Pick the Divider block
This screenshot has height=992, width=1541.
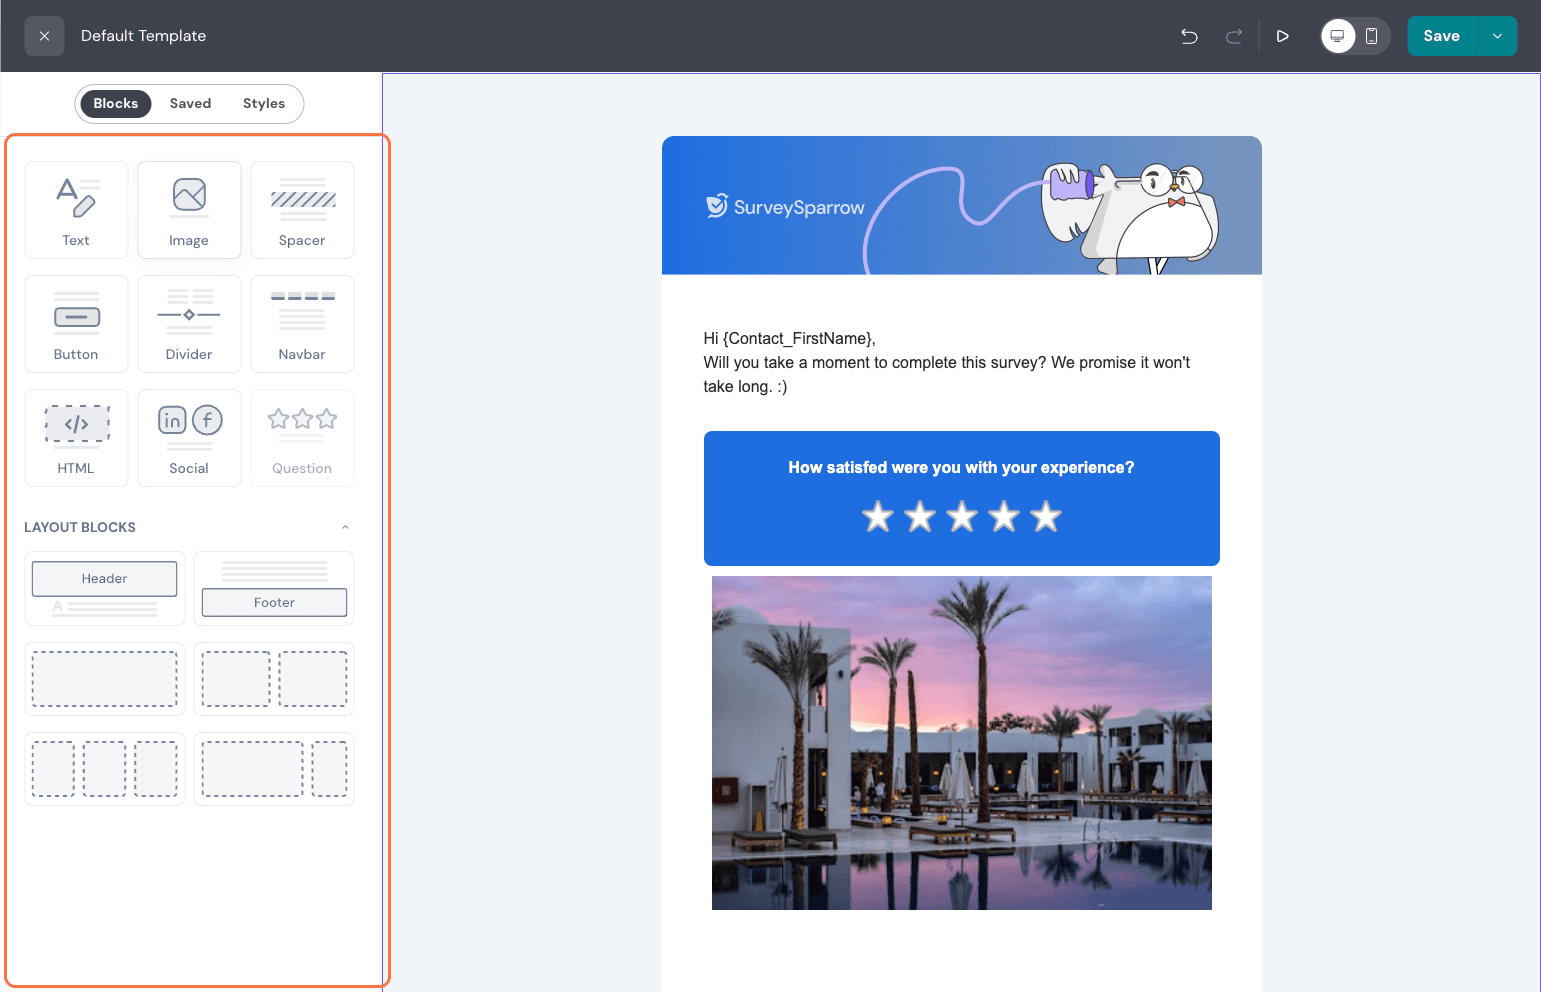[x=189, y=324]
